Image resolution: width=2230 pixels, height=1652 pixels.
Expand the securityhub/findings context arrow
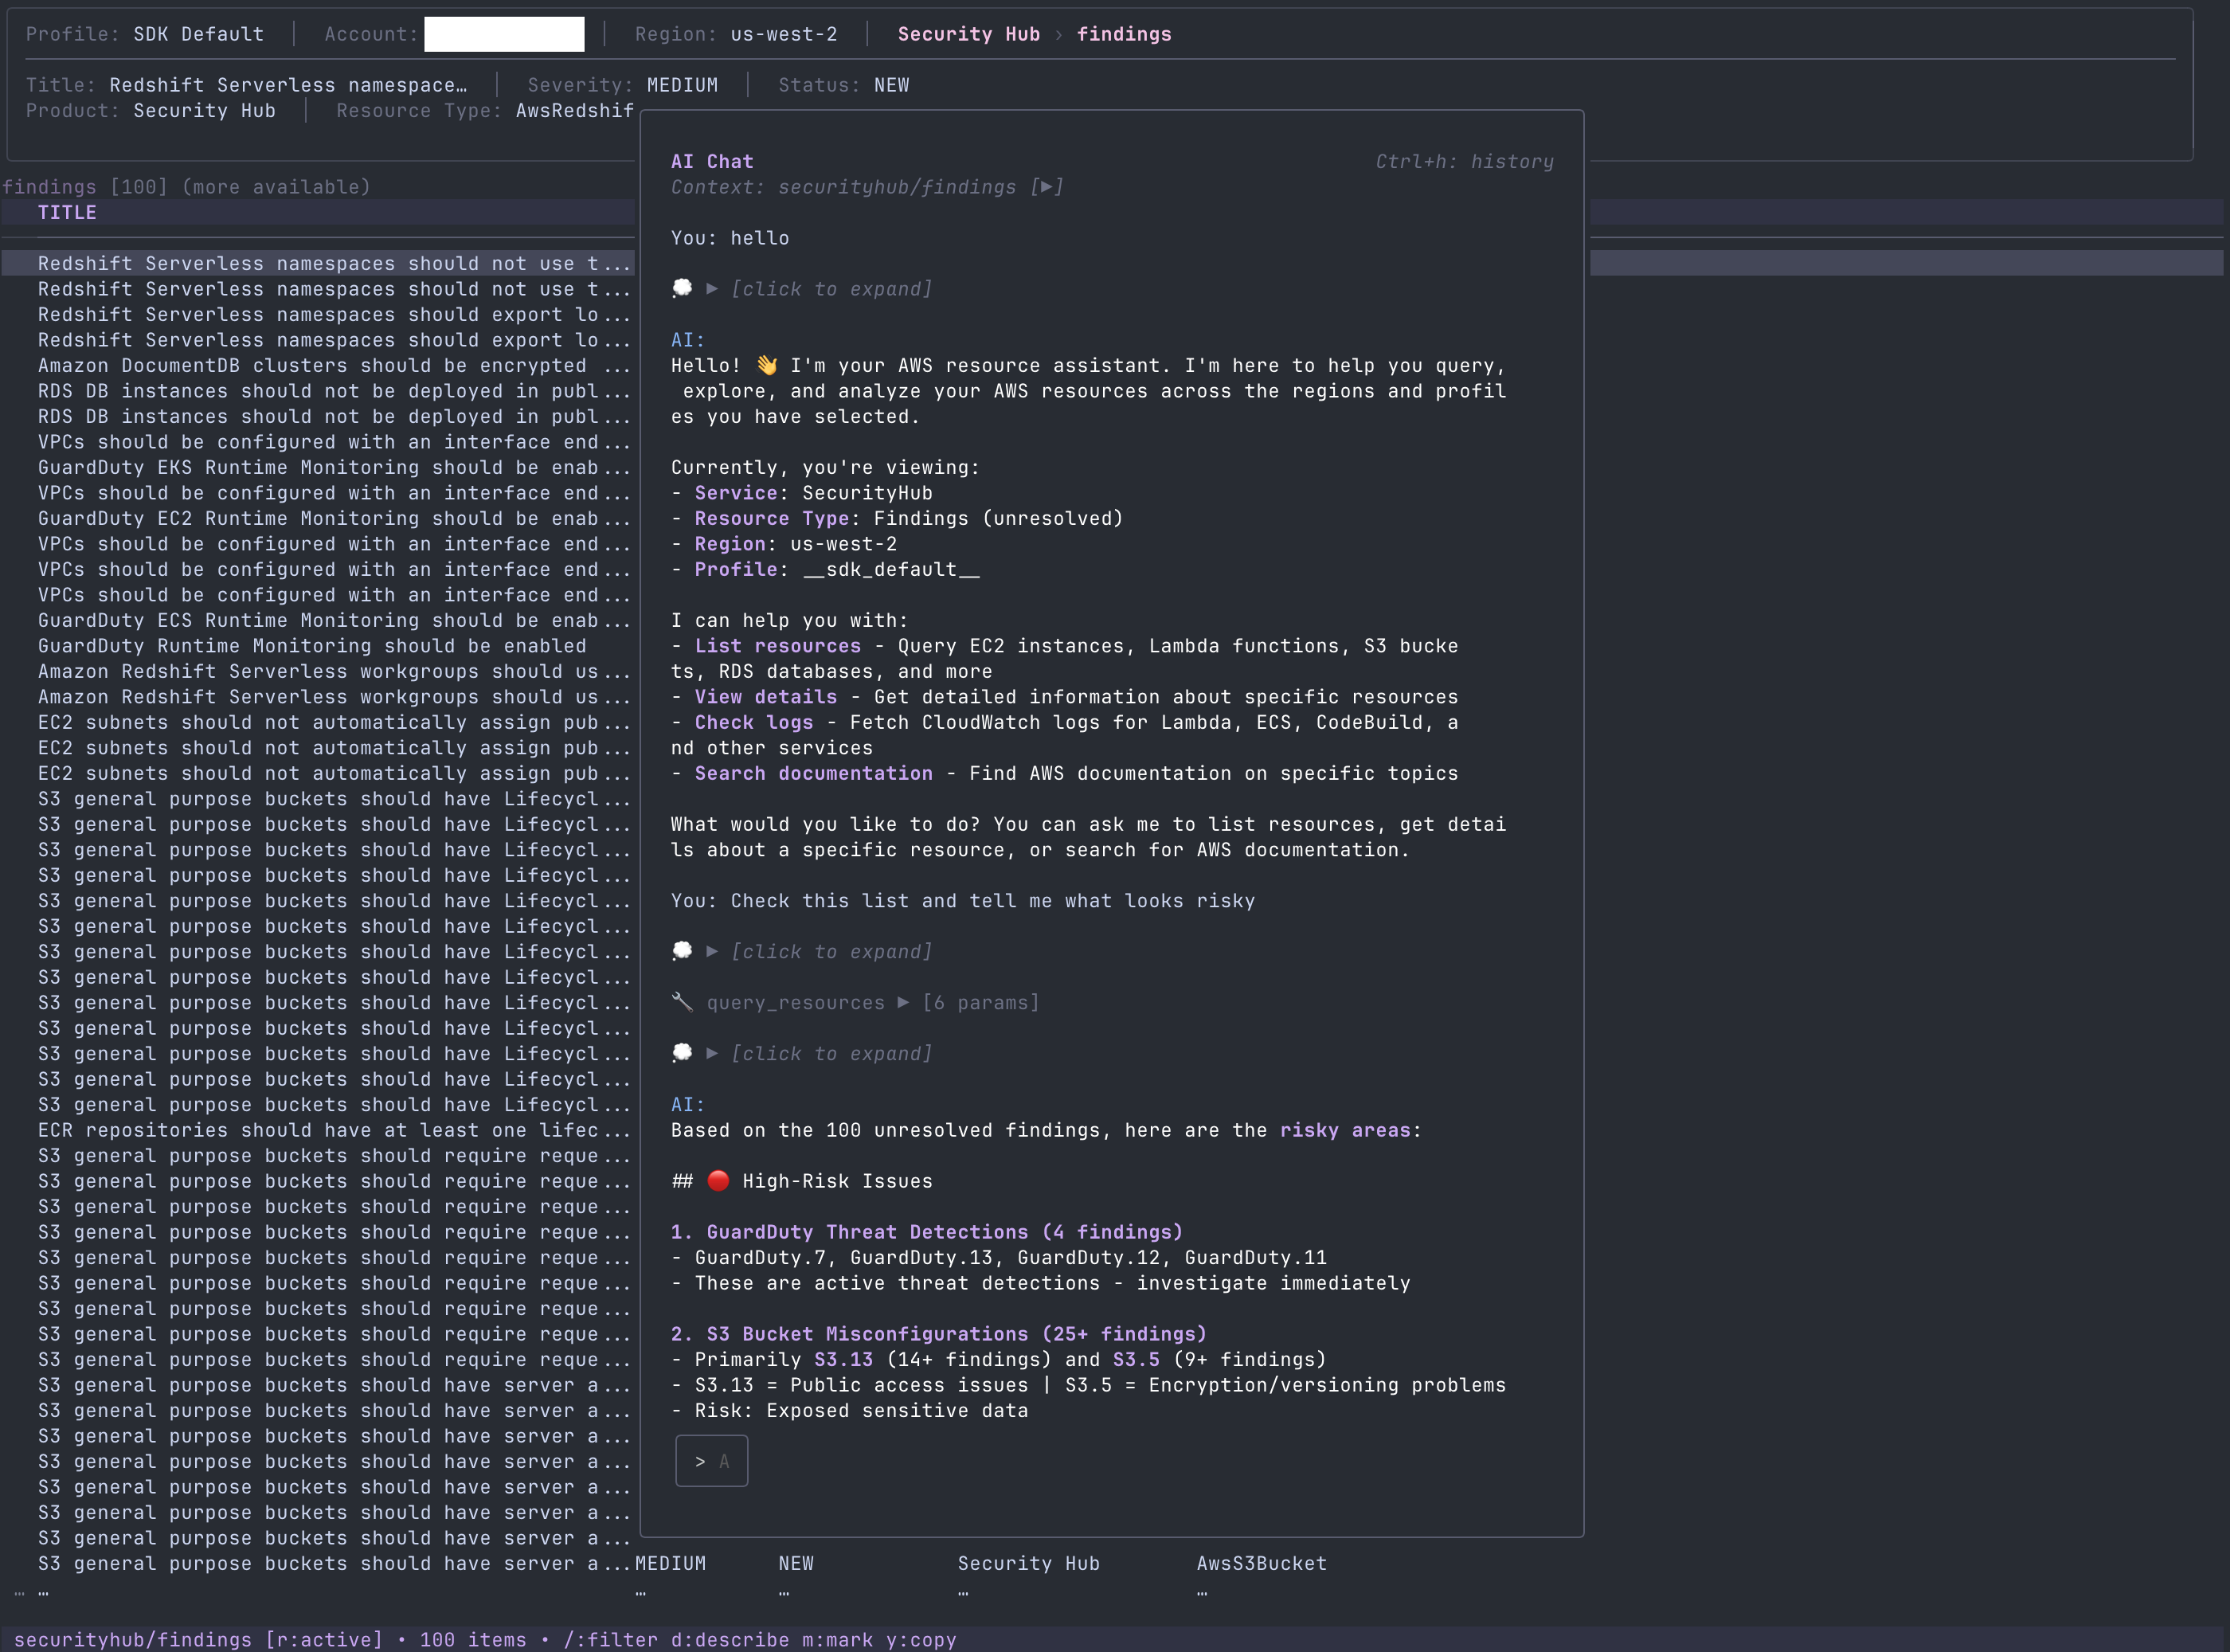[x=1046, y=186]
